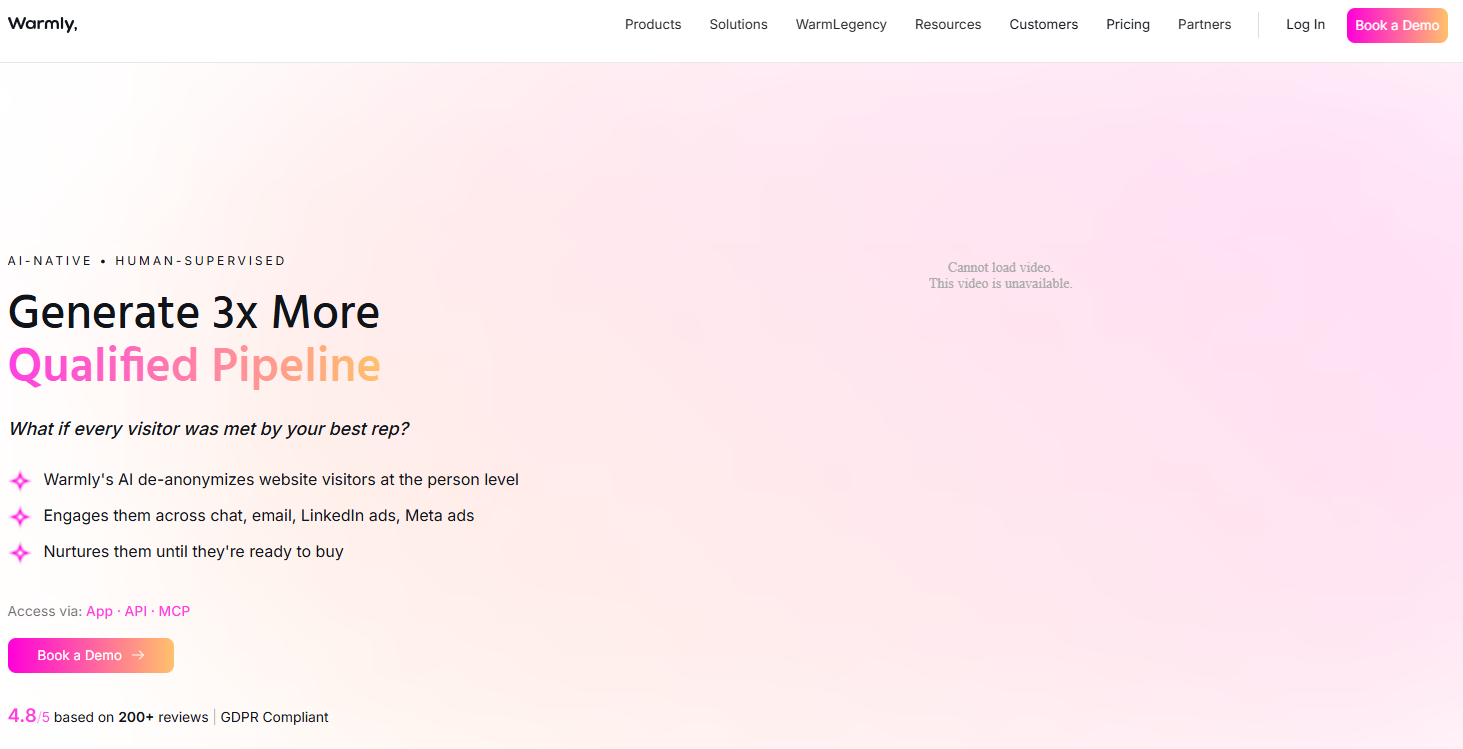Click Book a Demo button with arrow
Viewport: 1463px width, 749px height.
pyautogui.click(x=91, y=655)
